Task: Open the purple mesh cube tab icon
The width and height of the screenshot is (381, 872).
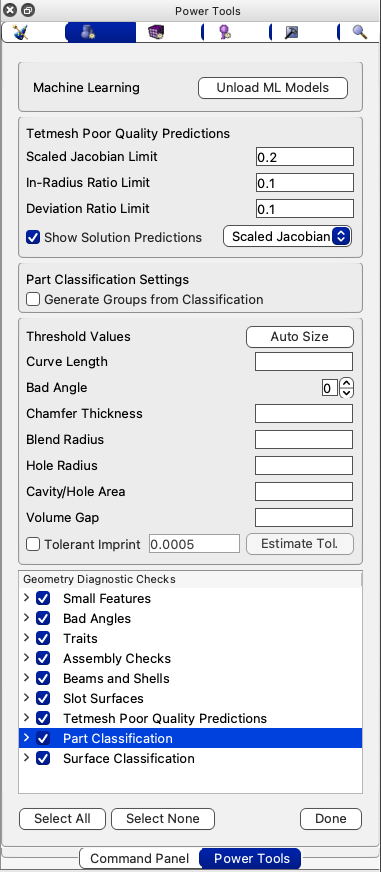Action: [156, 33]
